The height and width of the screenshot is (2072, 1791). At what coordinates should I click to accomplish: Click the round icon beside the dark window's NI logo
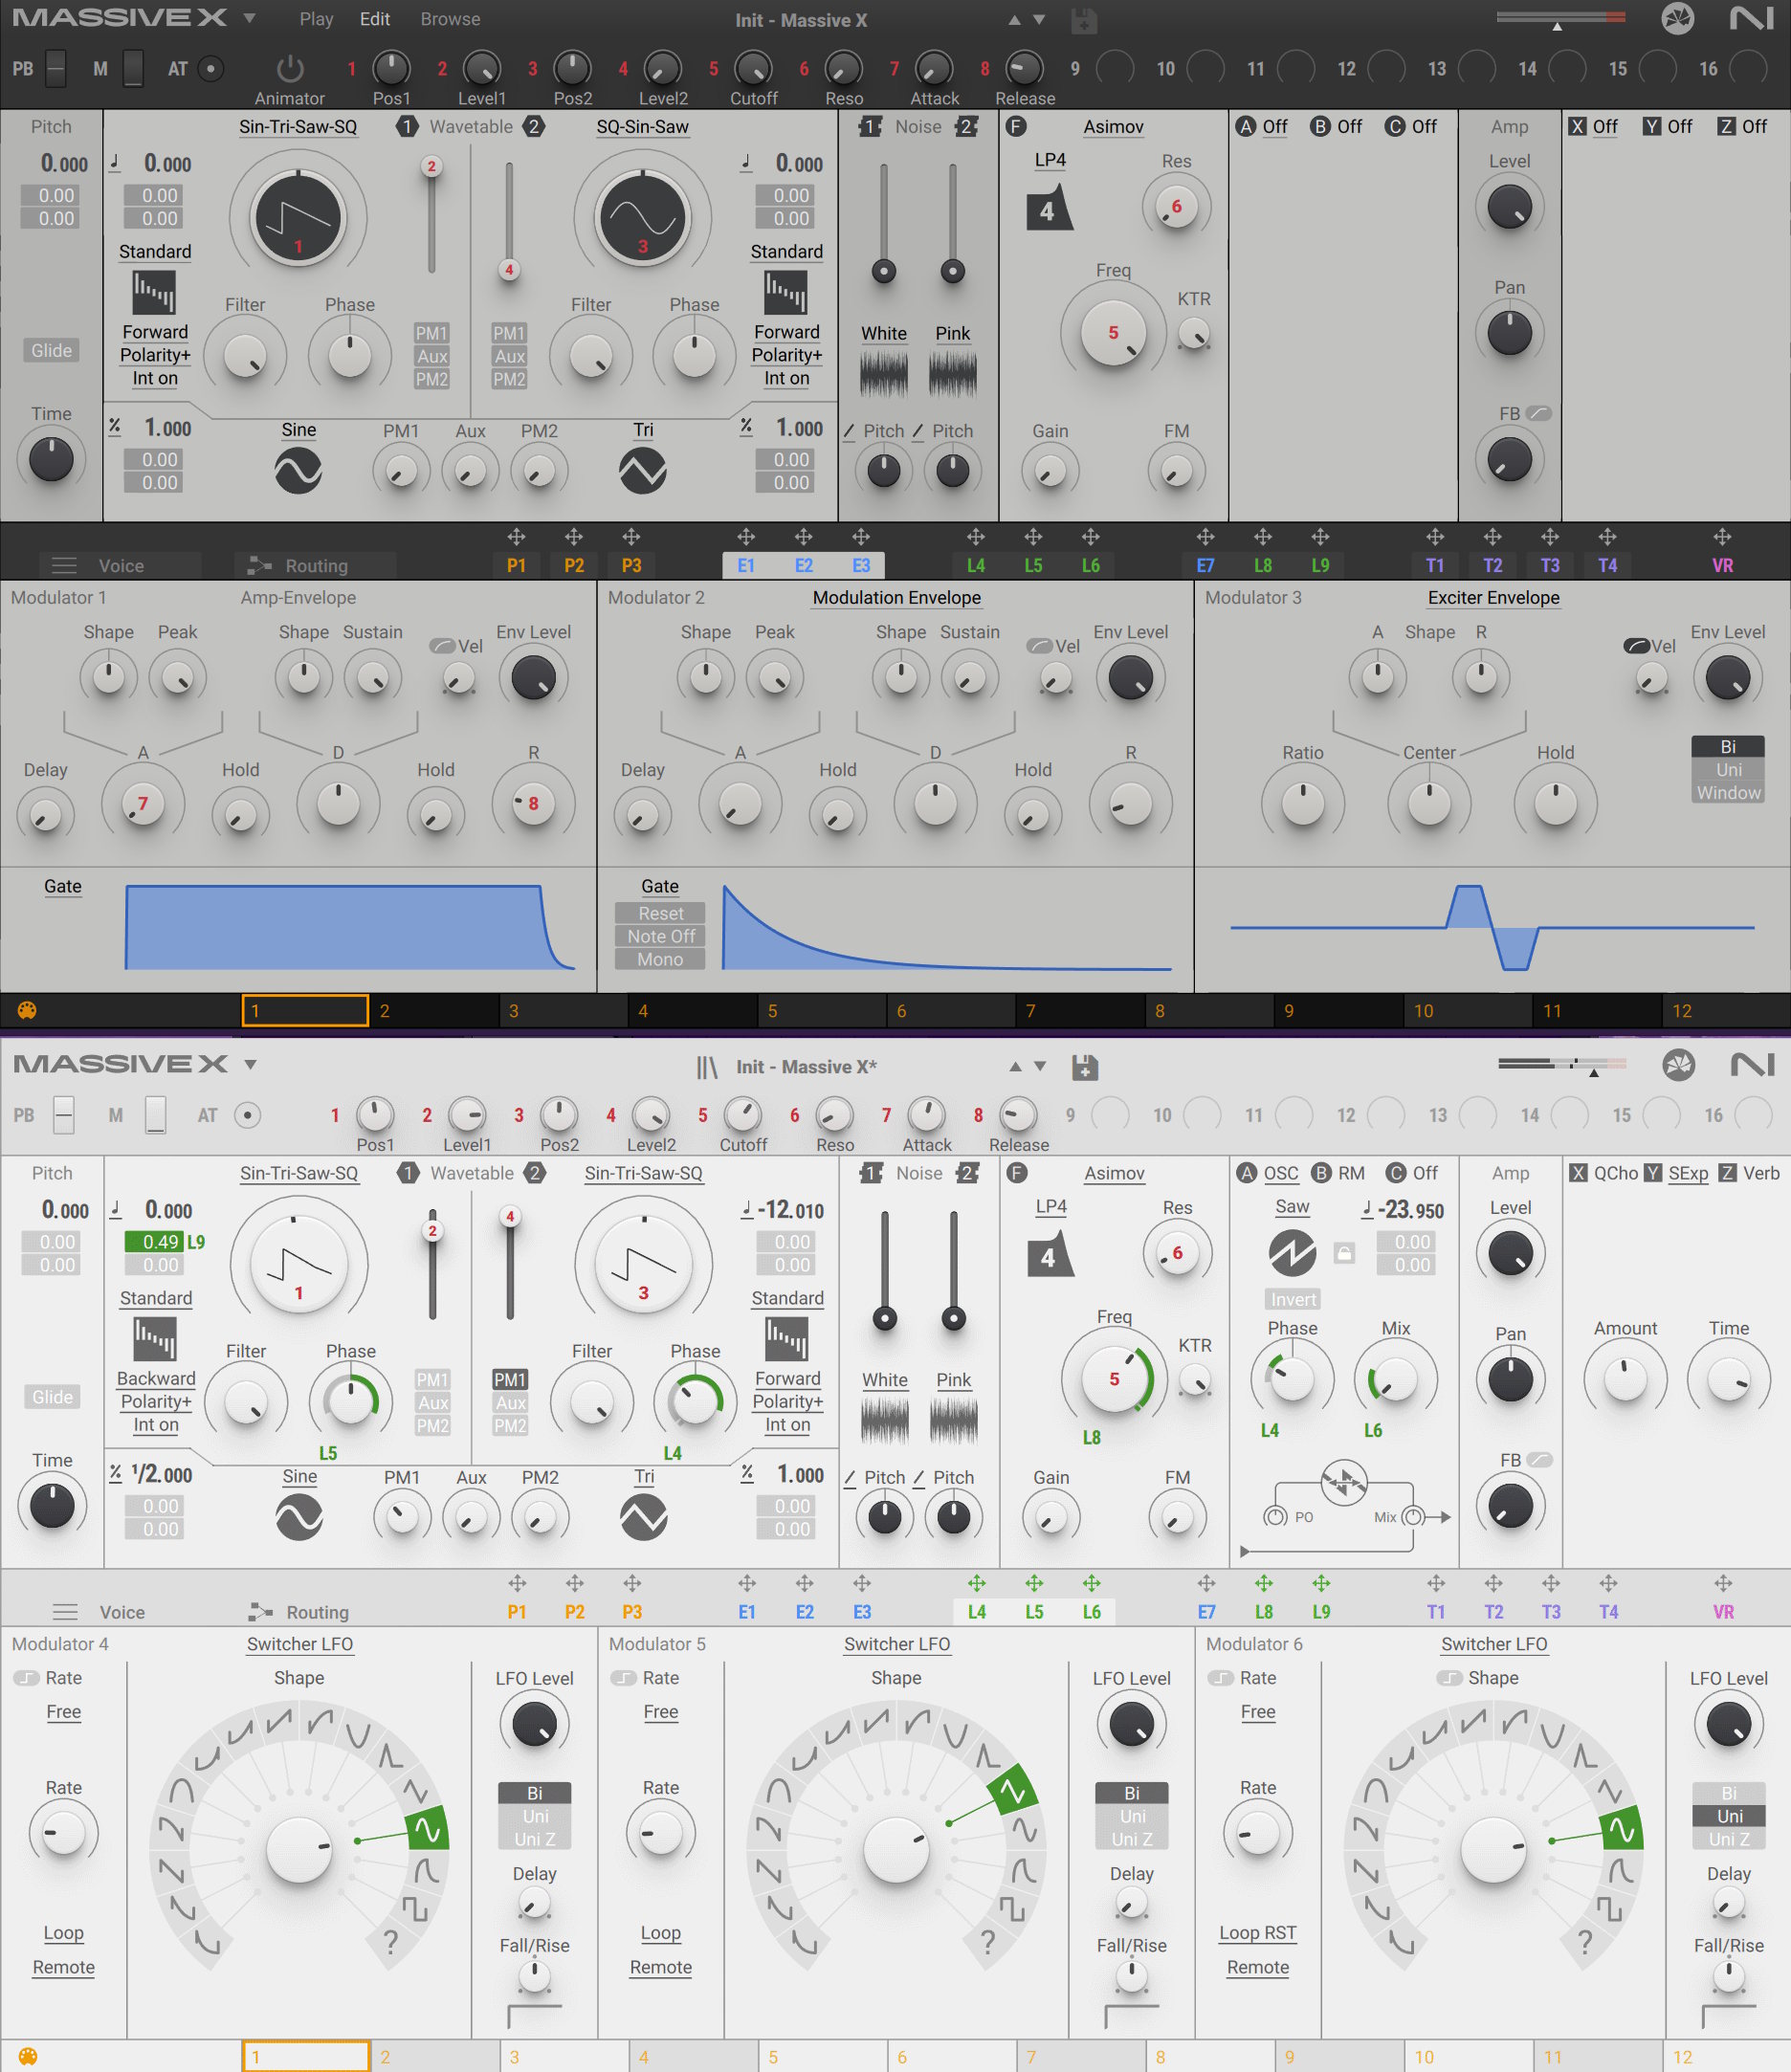coord(1678,19)
